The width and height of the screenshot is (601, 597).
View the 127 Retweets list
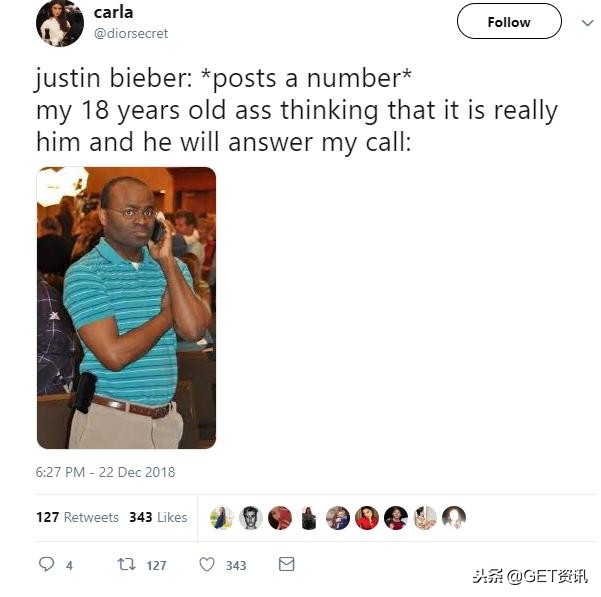coord(77,517)
